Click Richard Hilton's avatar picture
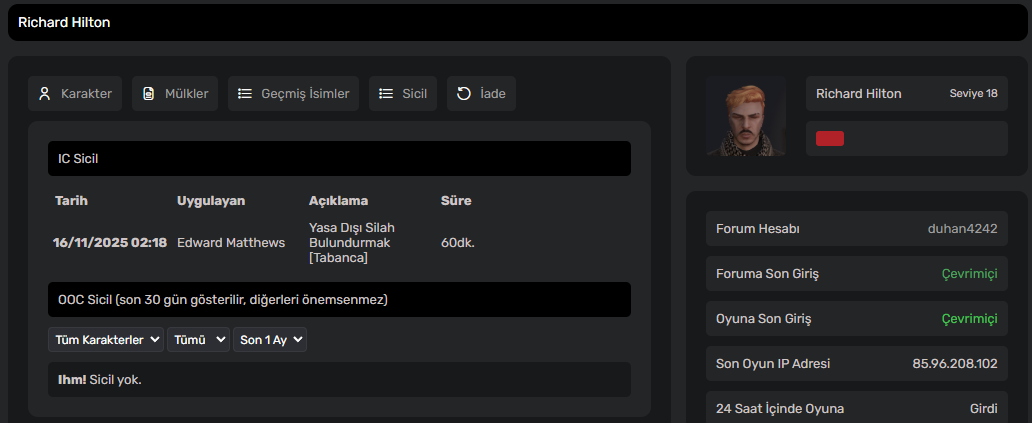The image size is (1032, 423). (746, 116)
